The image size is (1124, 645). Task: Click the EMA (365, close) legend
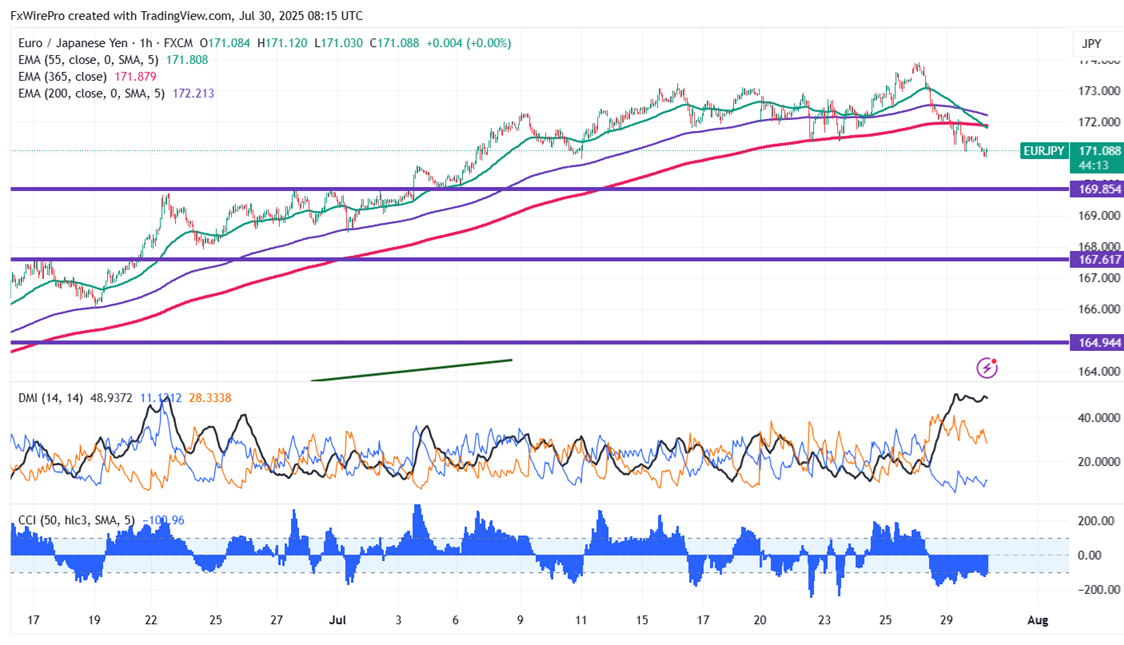(x=62, y=77)
